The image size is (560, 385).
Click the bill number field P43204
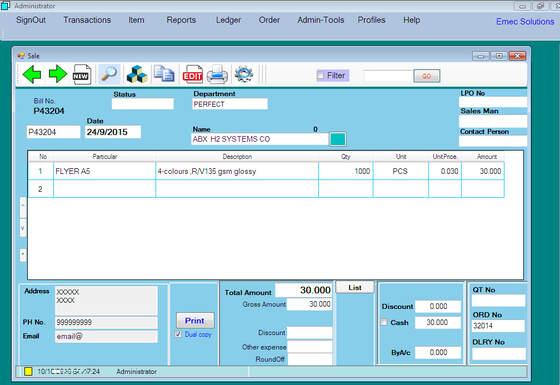[54, 132]
